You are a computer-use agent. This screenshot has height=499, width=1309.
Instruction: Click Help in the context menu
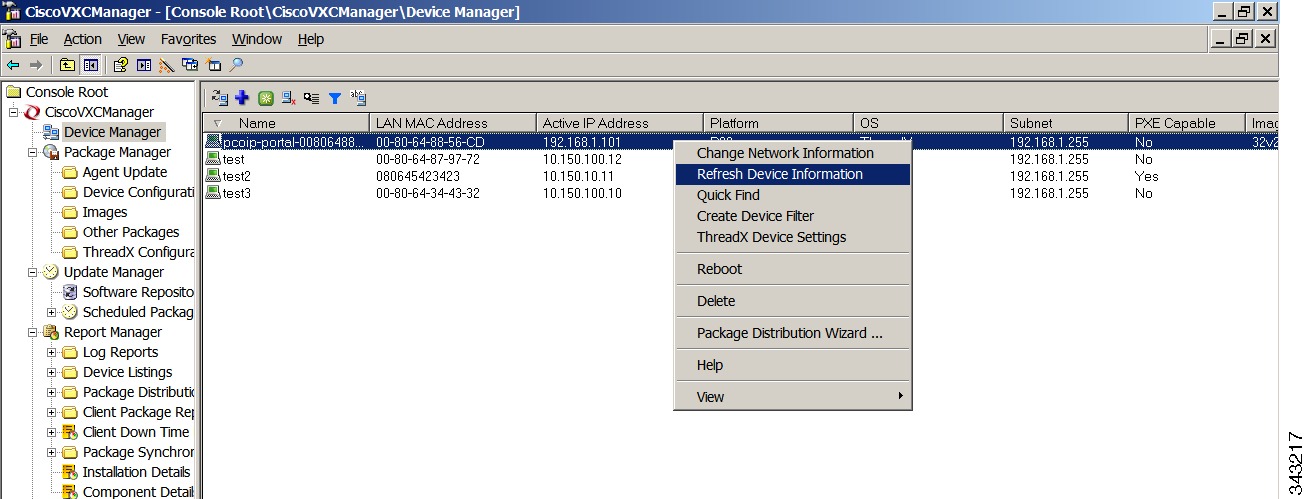(793, 365)
